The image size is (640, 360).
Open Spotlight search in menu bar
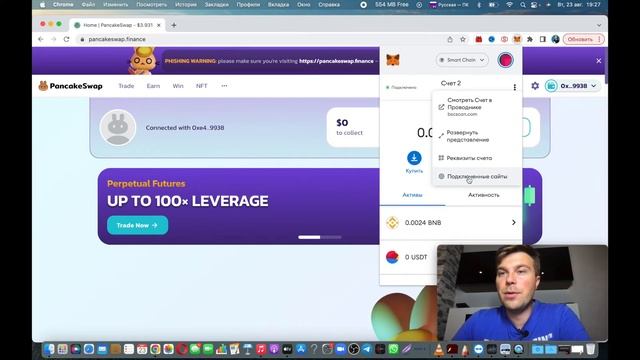click(x=522, y=5)
